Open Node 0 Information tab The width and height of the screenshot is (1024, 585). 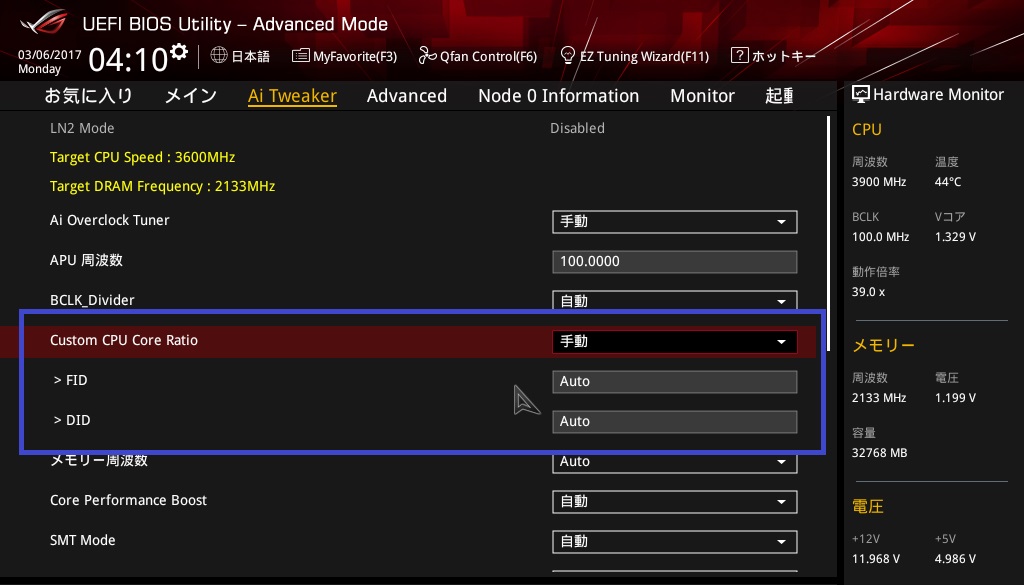[558, 95]
